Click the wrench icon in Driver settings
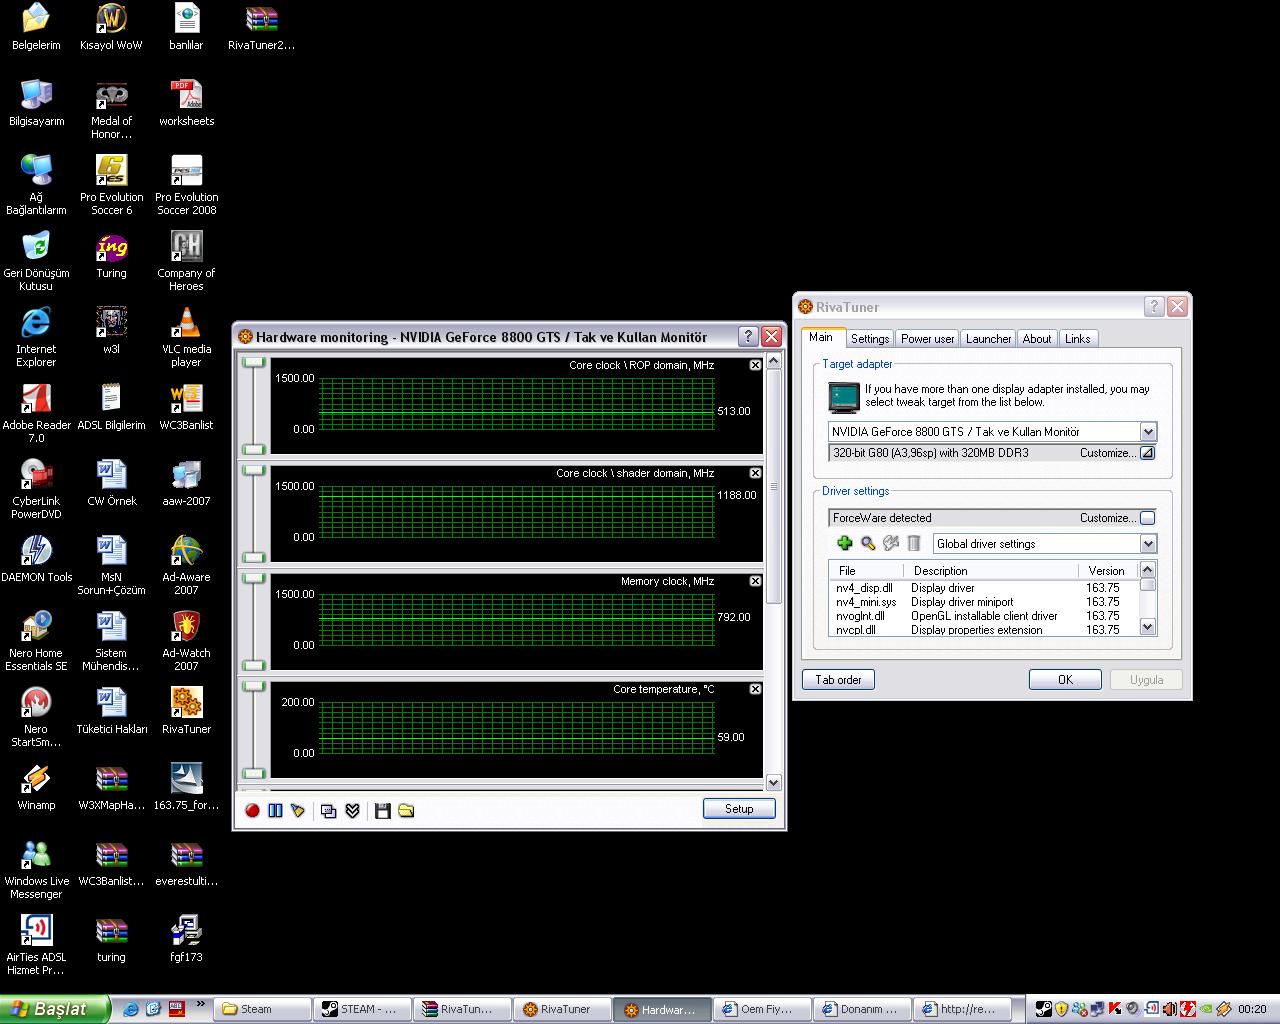This screenshot has width=1280, height=1024. coord(891,543)
